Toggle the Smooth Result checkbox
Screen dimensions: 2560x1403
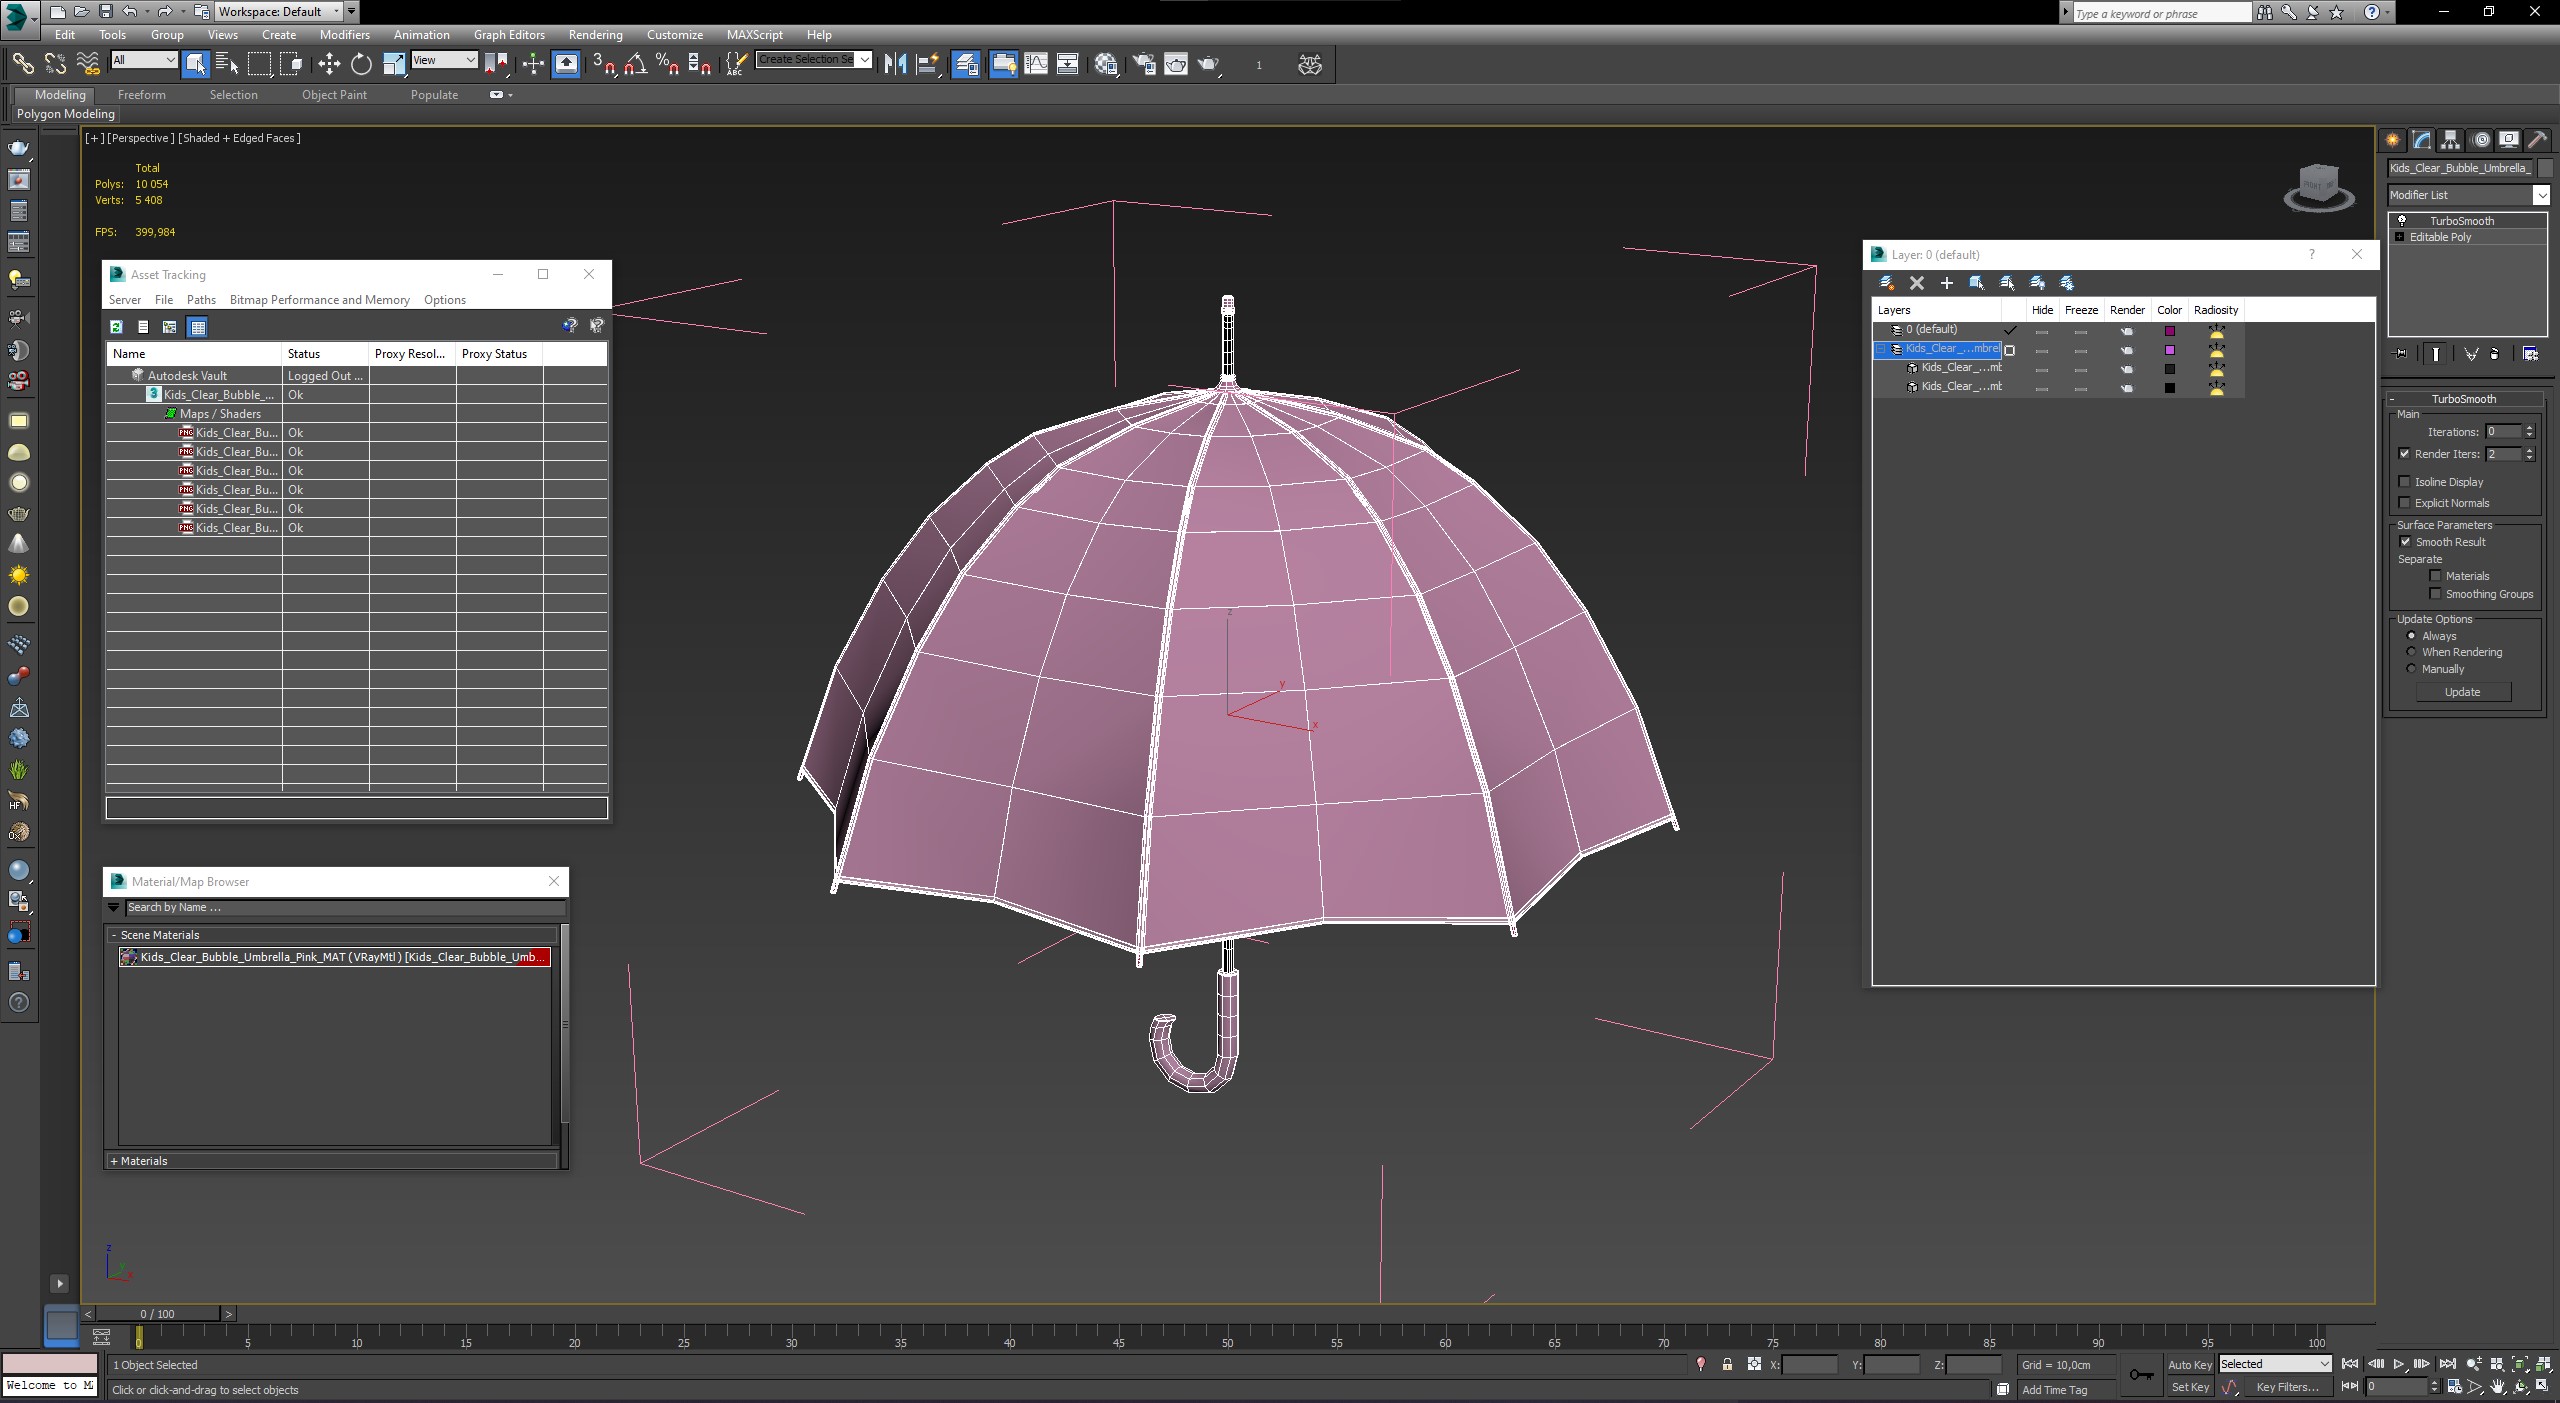tap(2405, 542)
